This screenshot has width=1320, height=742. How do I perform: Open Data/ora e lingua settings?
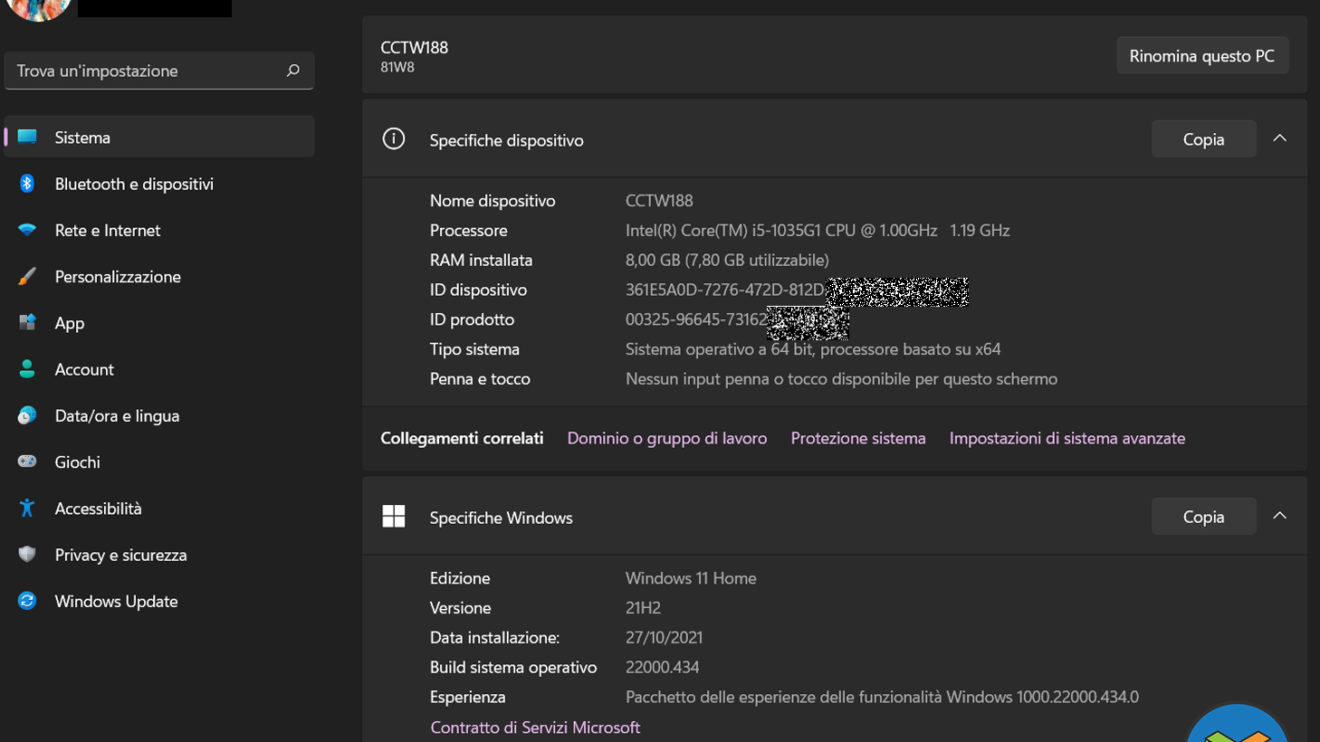[x=116, y=416]
